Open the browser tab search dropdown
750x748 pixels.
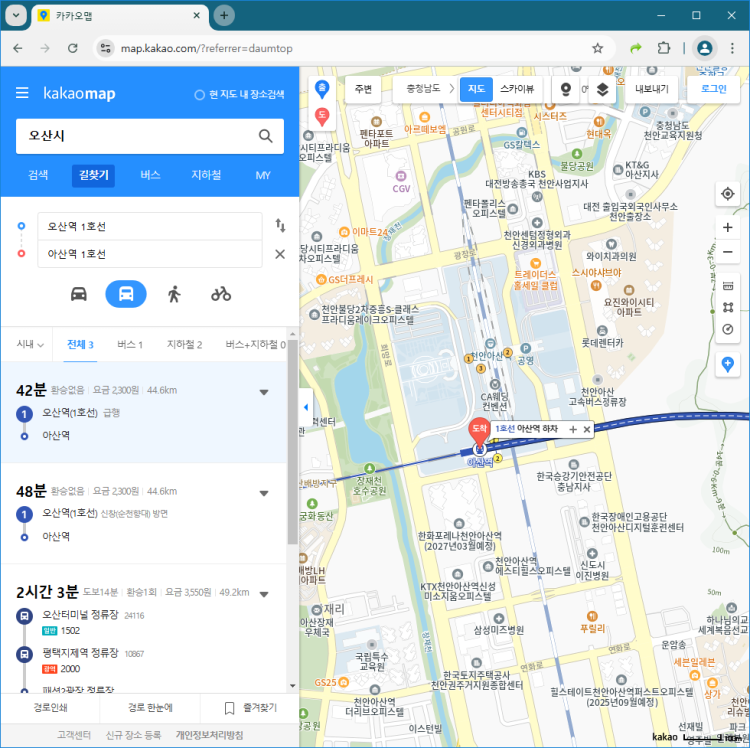[16, 15]
